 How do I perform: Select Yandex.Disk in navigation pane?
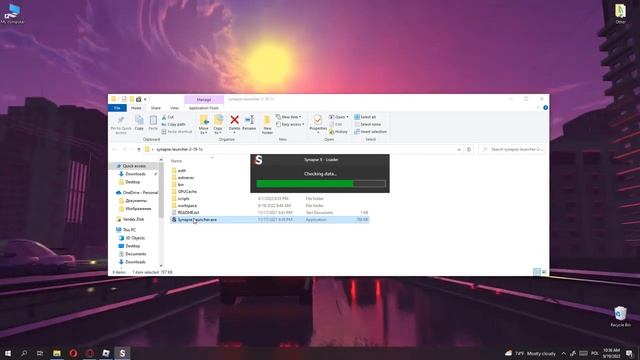click(133, 220)
